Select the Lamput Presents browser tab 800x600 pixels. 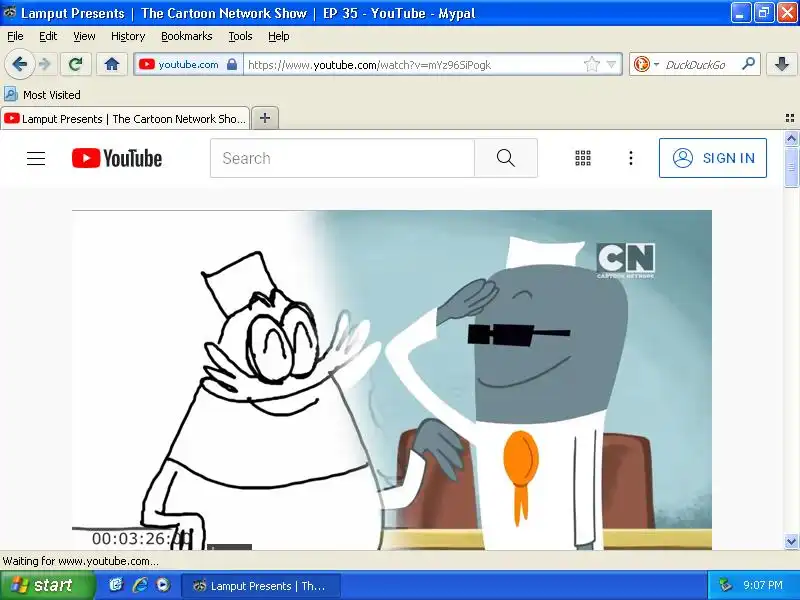125,119
